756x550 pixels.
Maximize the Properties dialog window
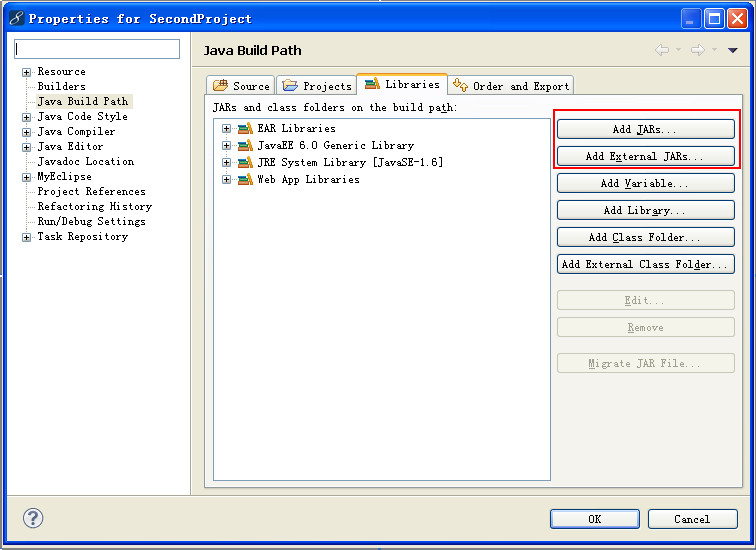pyautogui.click(x=714, y=19)
